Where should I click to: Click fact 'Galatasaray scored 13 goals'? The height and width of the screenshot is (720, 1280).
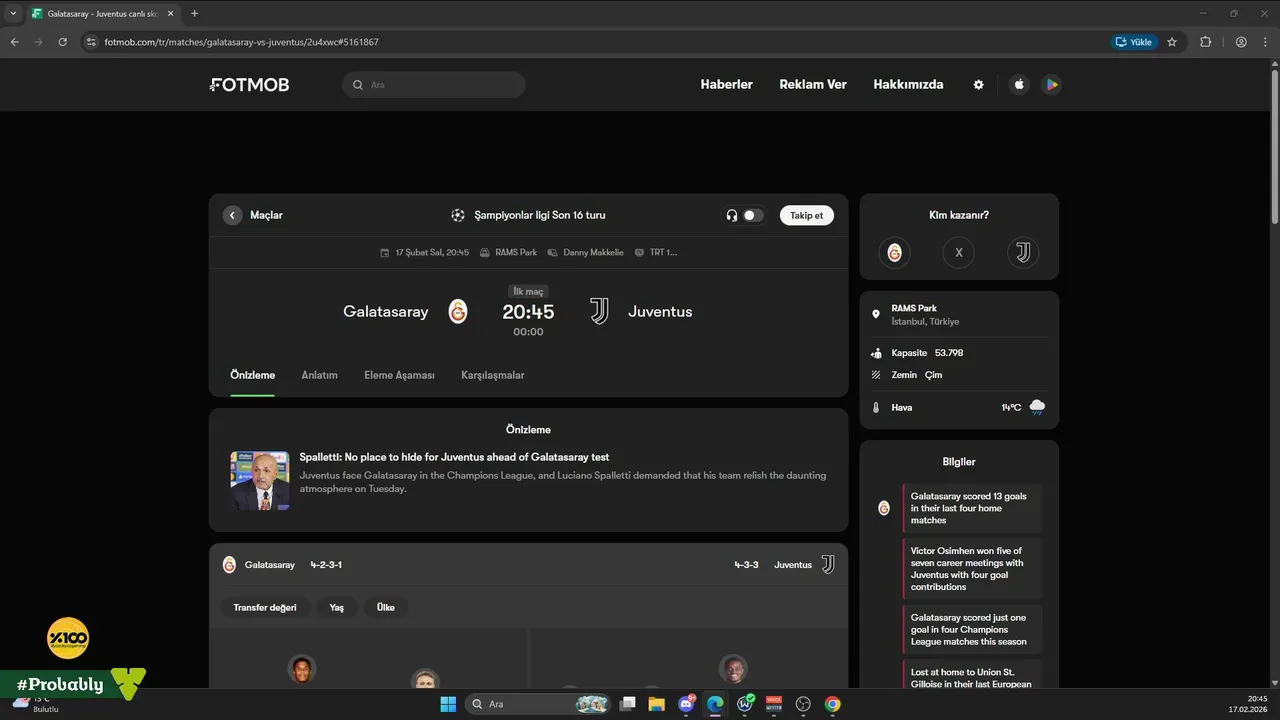point(972,508)
